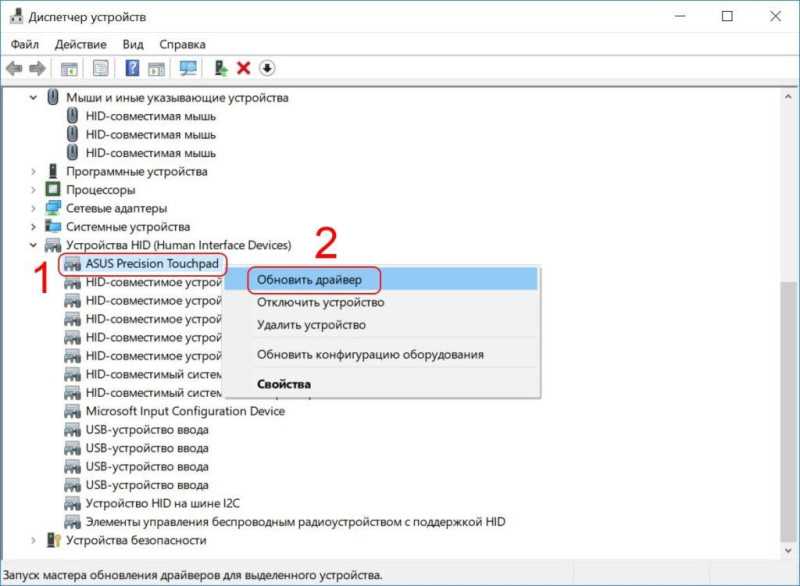Screen dimensions: 800x586
Task: Click the scan hardware monitor icon
Action: coord(188,68)
